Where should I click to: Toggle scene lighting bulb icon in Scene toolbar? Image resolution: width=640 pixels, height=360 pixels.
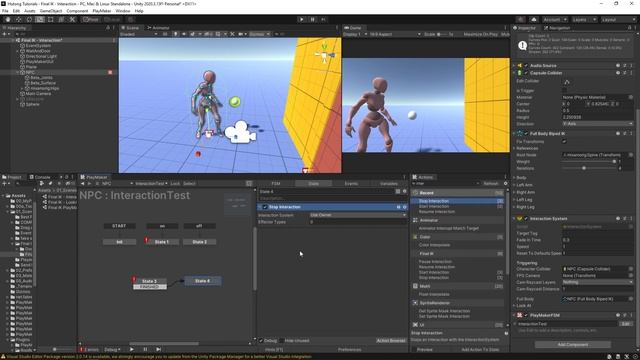point(176,34)
